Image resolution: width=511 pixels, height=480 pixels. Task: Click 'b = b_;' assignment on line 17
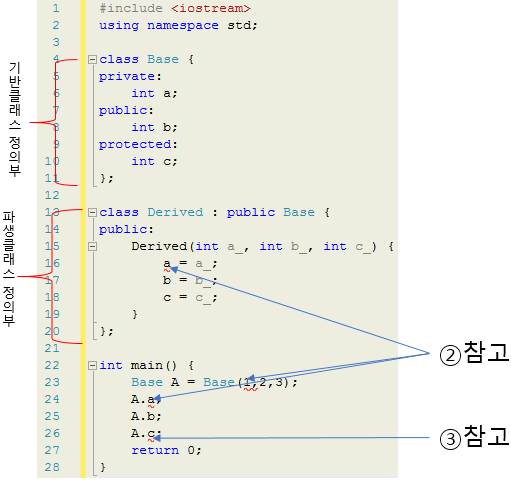[190, 281]
